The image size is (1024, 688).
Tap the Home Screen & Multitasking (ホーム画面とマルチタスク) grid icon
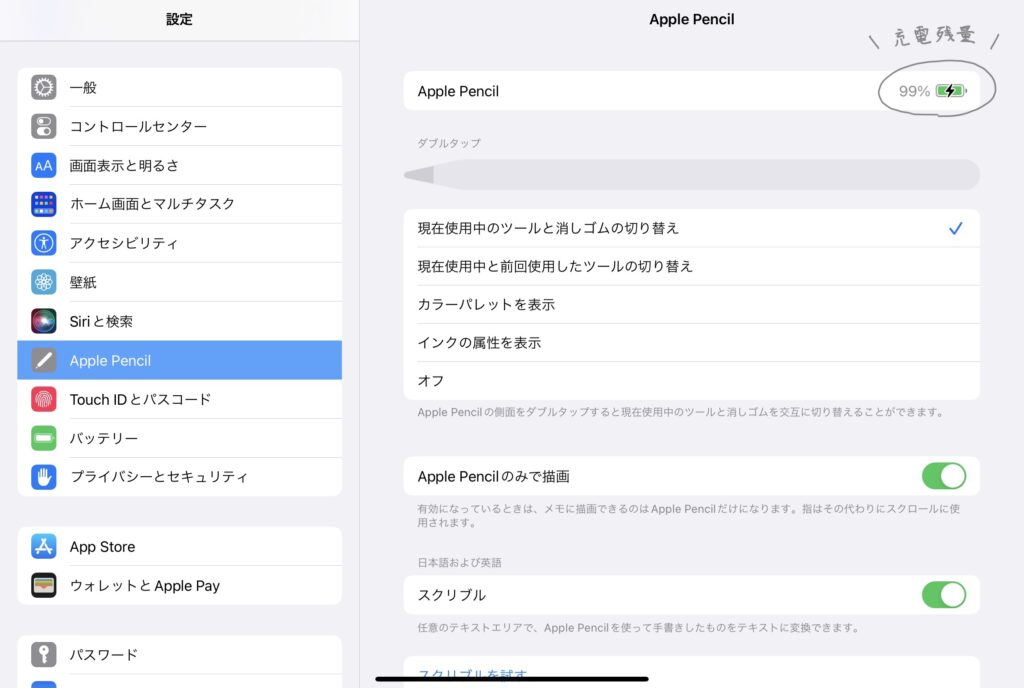point(44,204)
